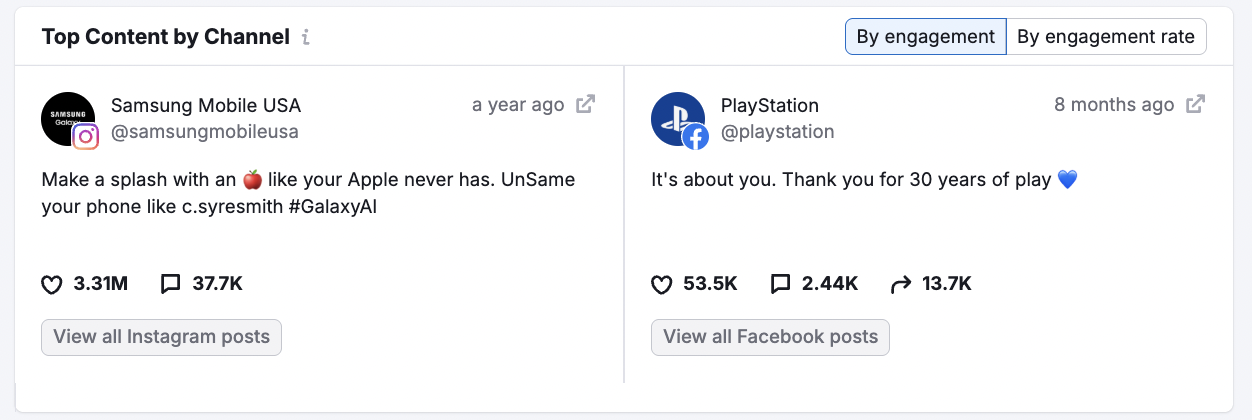Open the PlayStation account name
Viewport: 1252px width, 420px height.
tap(770, 105)
